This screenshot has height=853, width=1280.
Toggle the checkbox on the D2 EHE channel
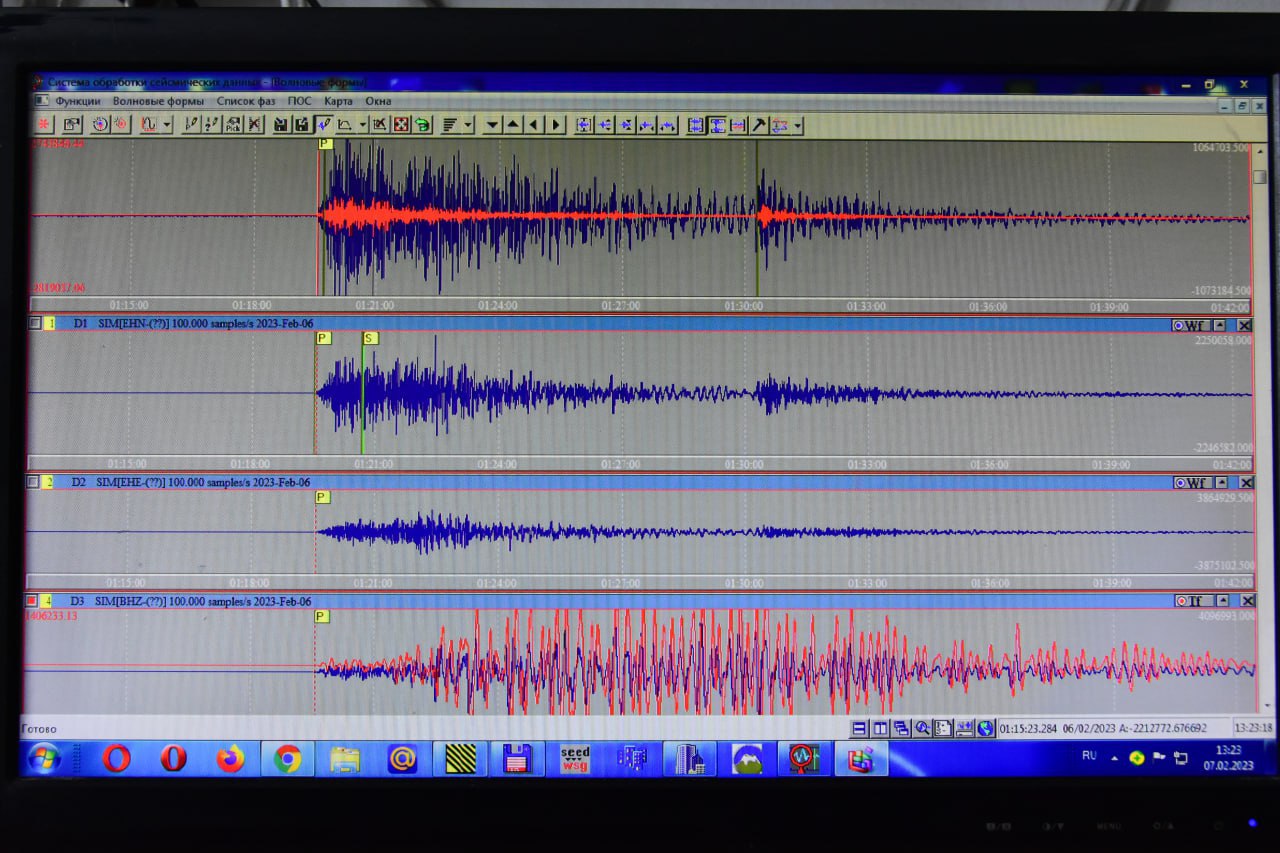(x=33, y=482)
